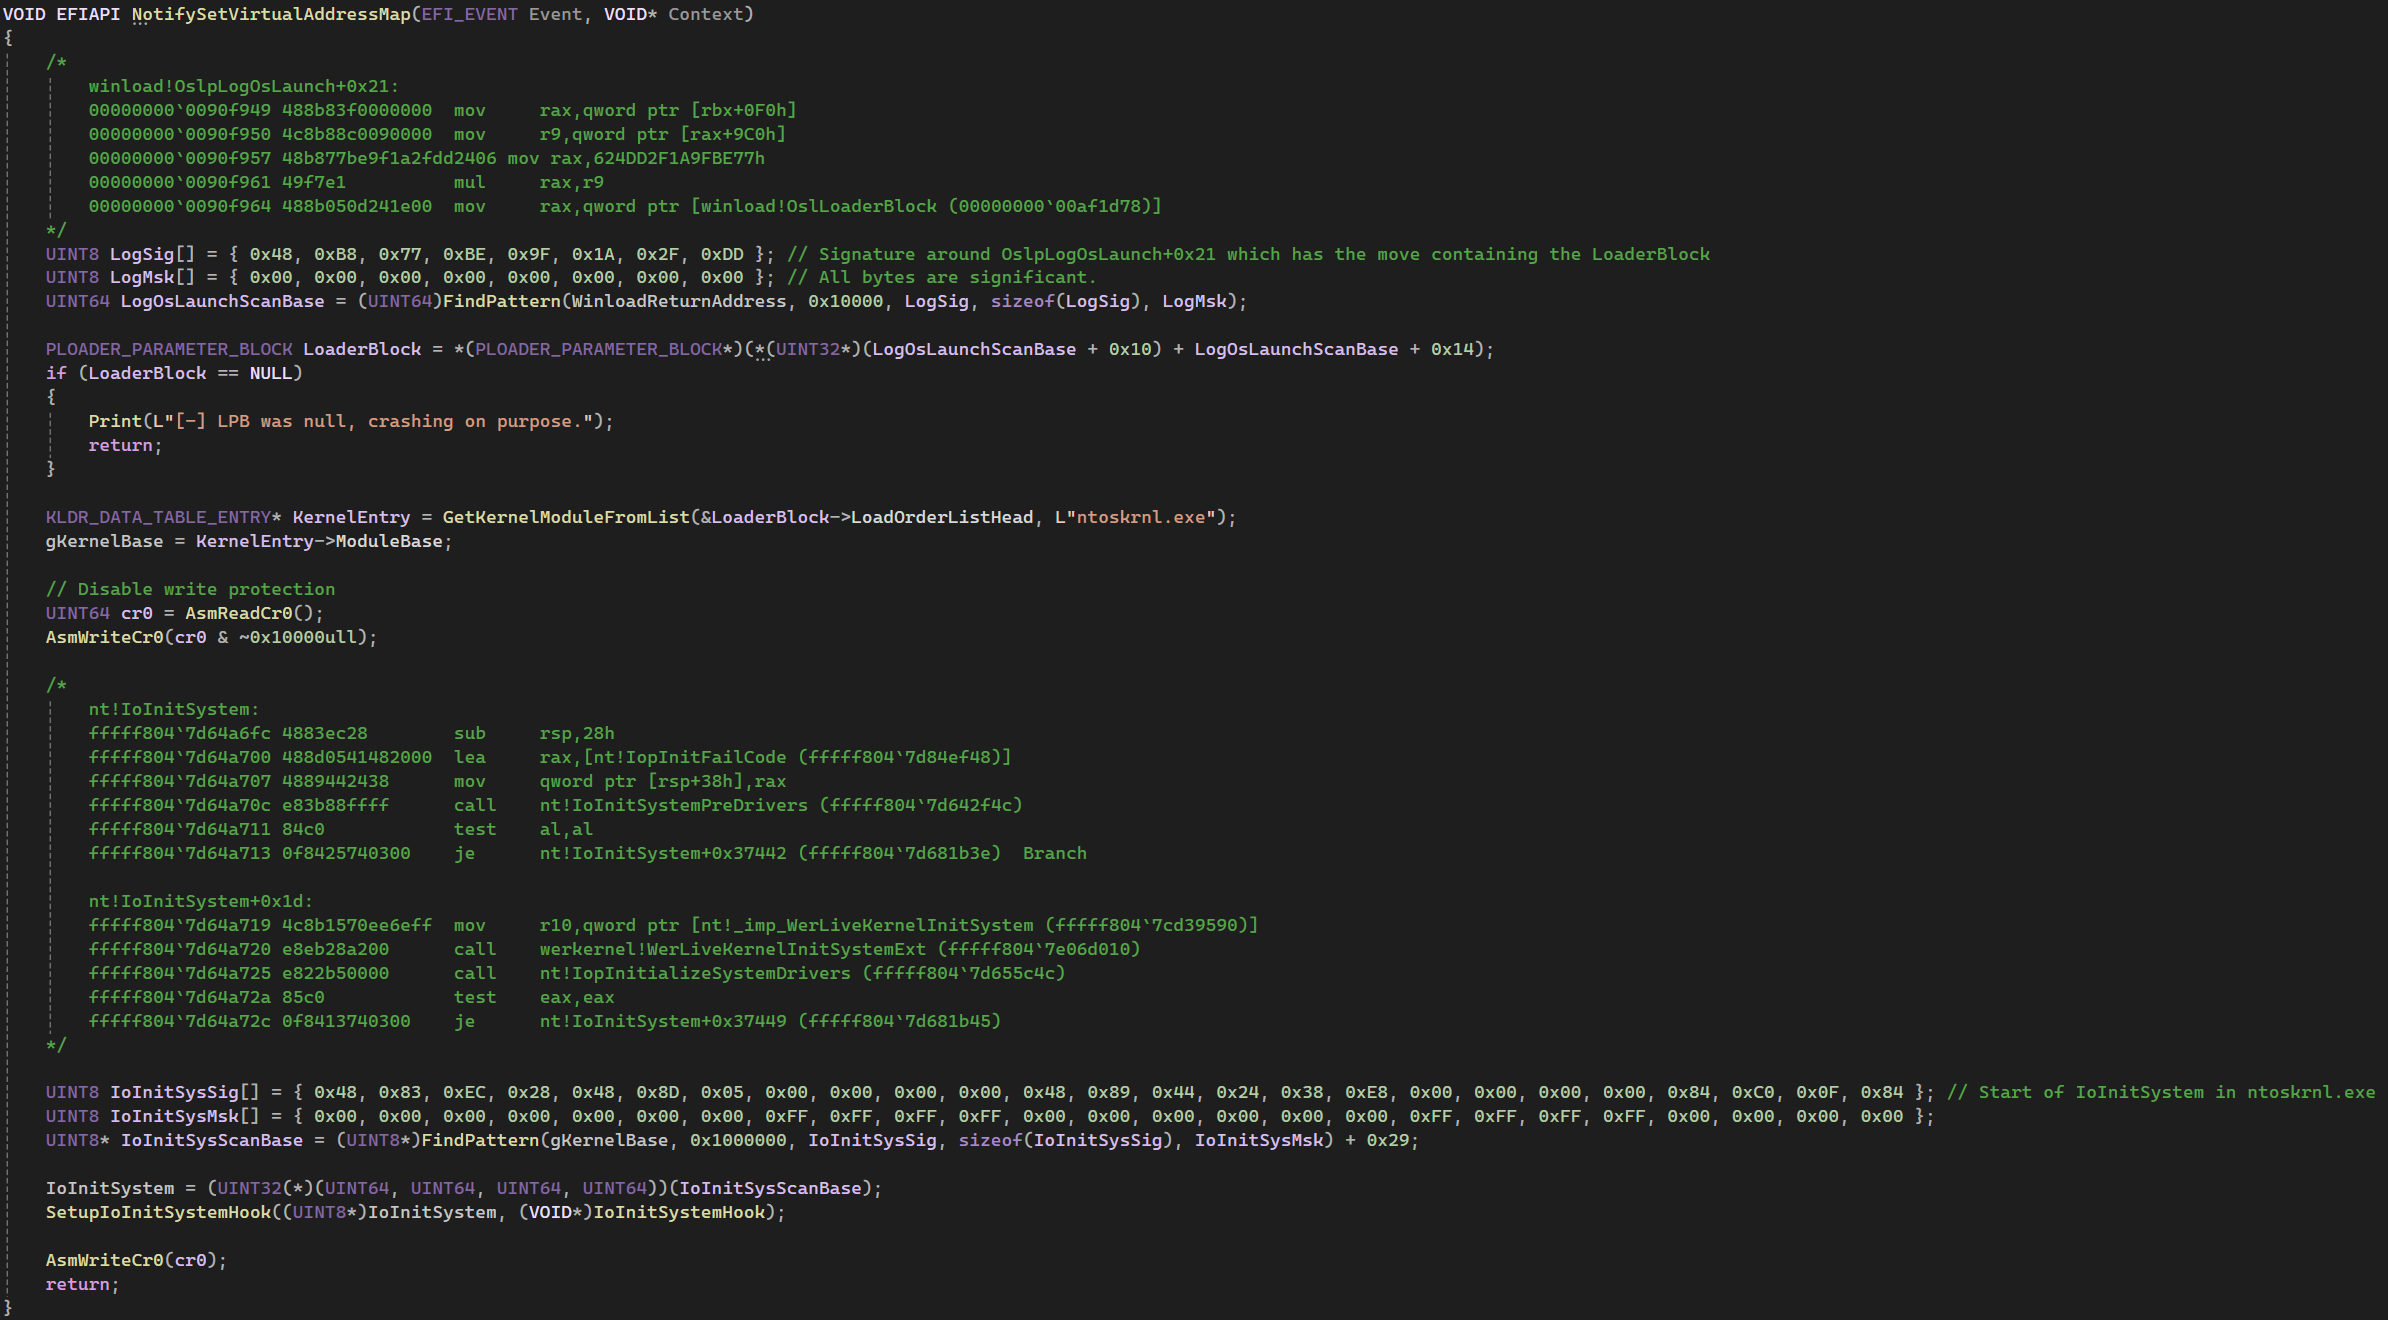Image resolution: width=2388 pixels, height=1320 pixels.
Task: Click werkernel!WerLiveKernelInitSystemExt in the comment
Action: tap(732, 949)
